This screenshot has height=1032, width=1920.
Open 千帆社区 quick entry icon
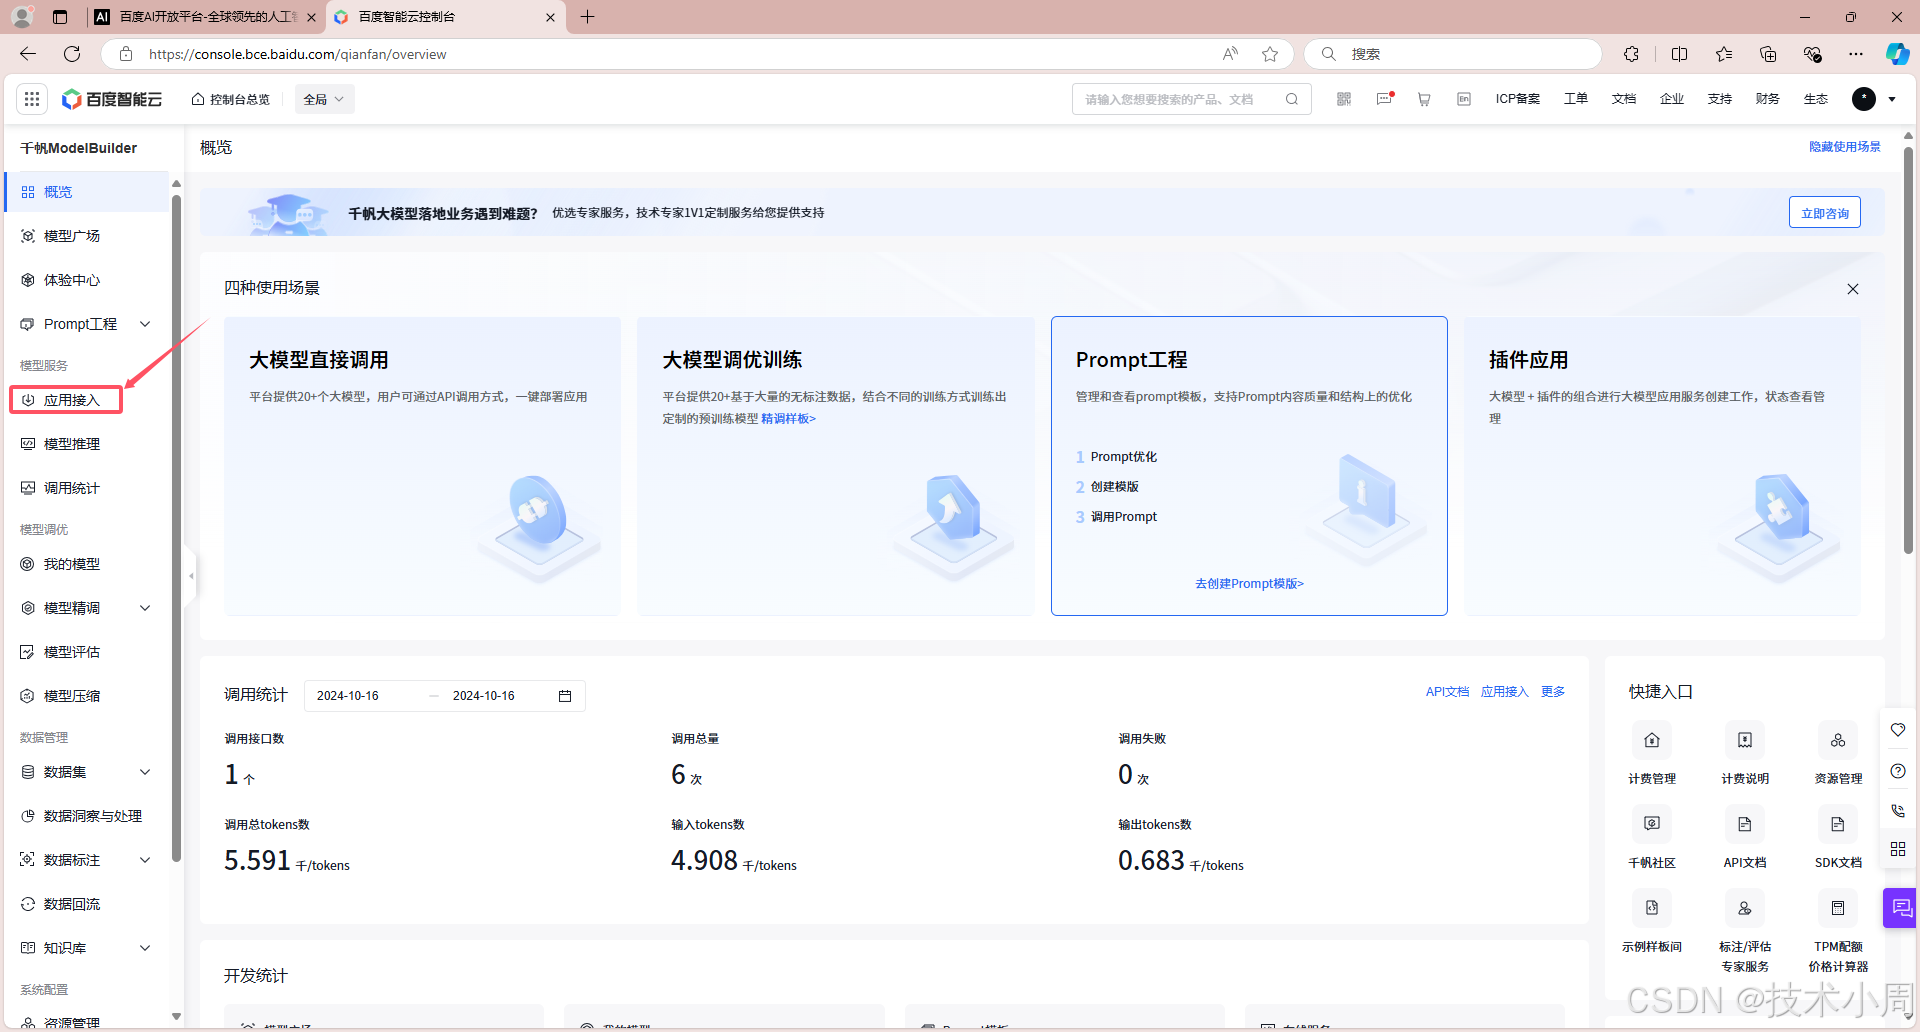(1652, 824)
